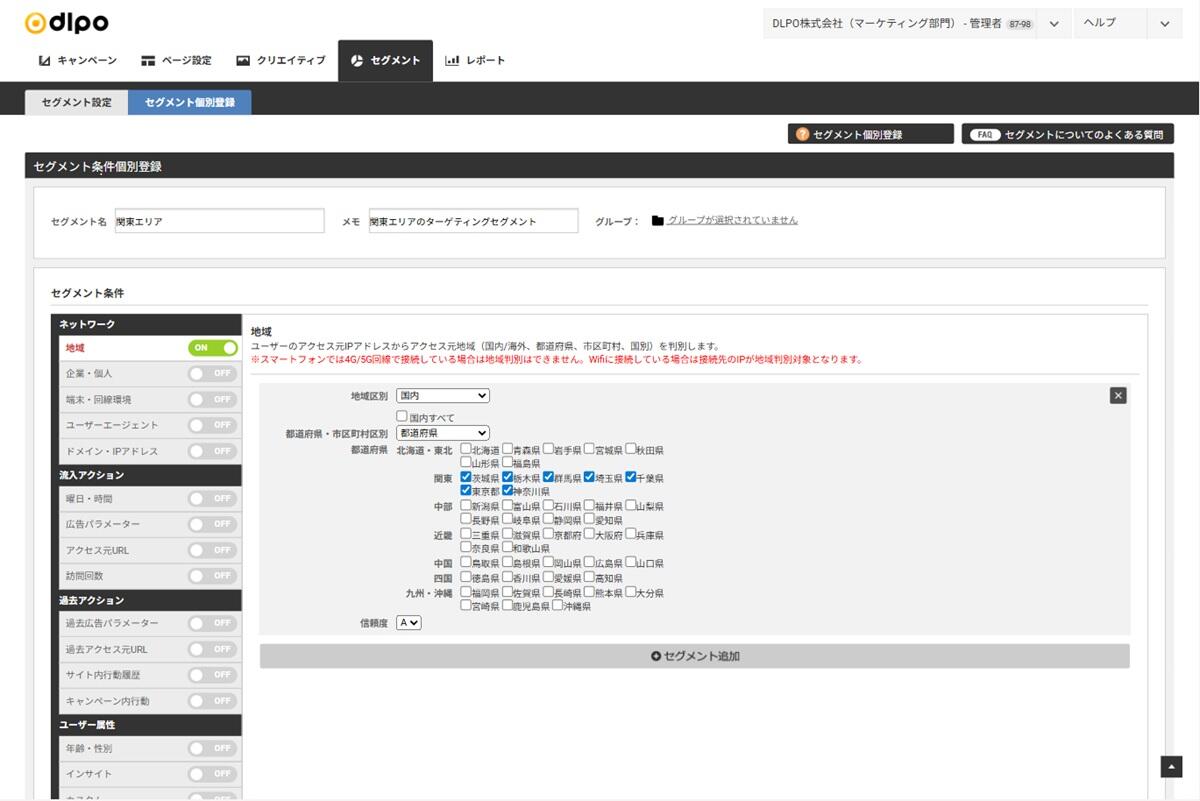Click the scroll-to-top arrow icon
This screenshot has width=1200, height=801.
(x=1171, y=766)
